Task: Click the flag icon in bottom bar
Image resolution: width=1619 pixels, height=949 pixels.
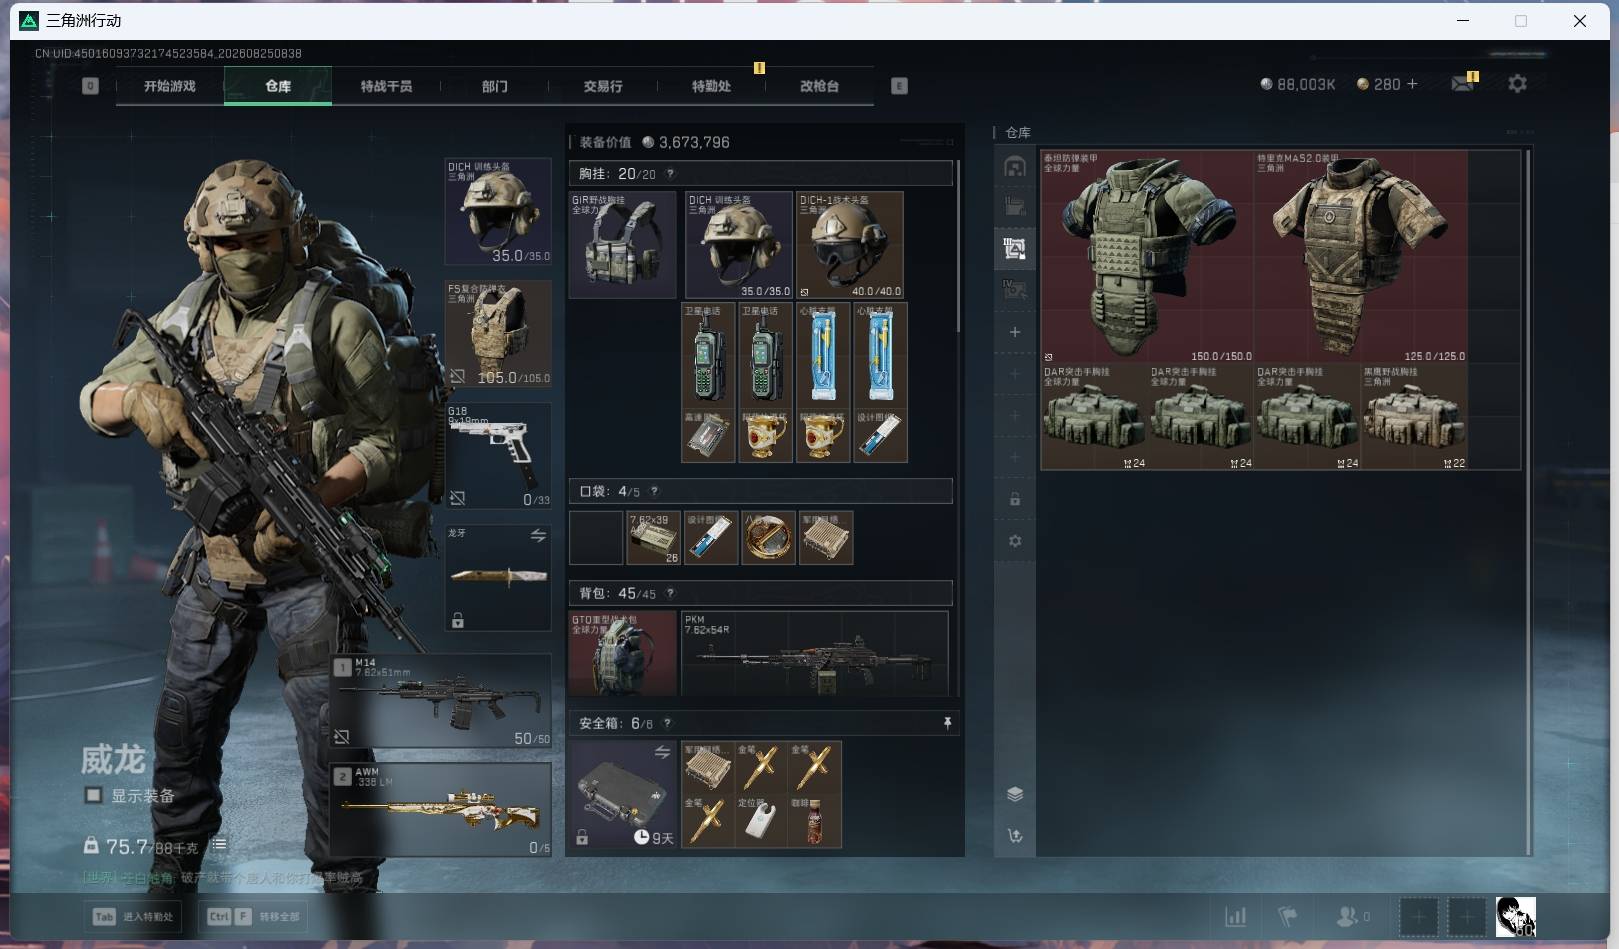Action: coord(1288,916)
